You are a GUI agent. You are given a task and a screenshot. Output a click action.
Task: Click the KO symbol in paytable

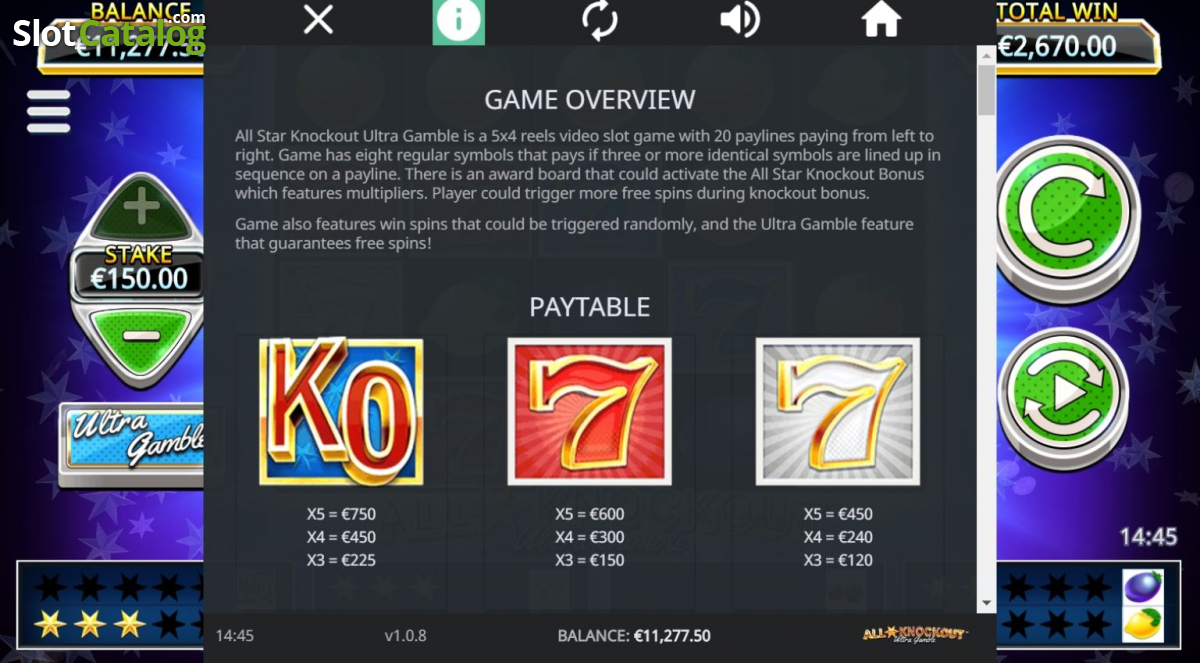[341, 411]
